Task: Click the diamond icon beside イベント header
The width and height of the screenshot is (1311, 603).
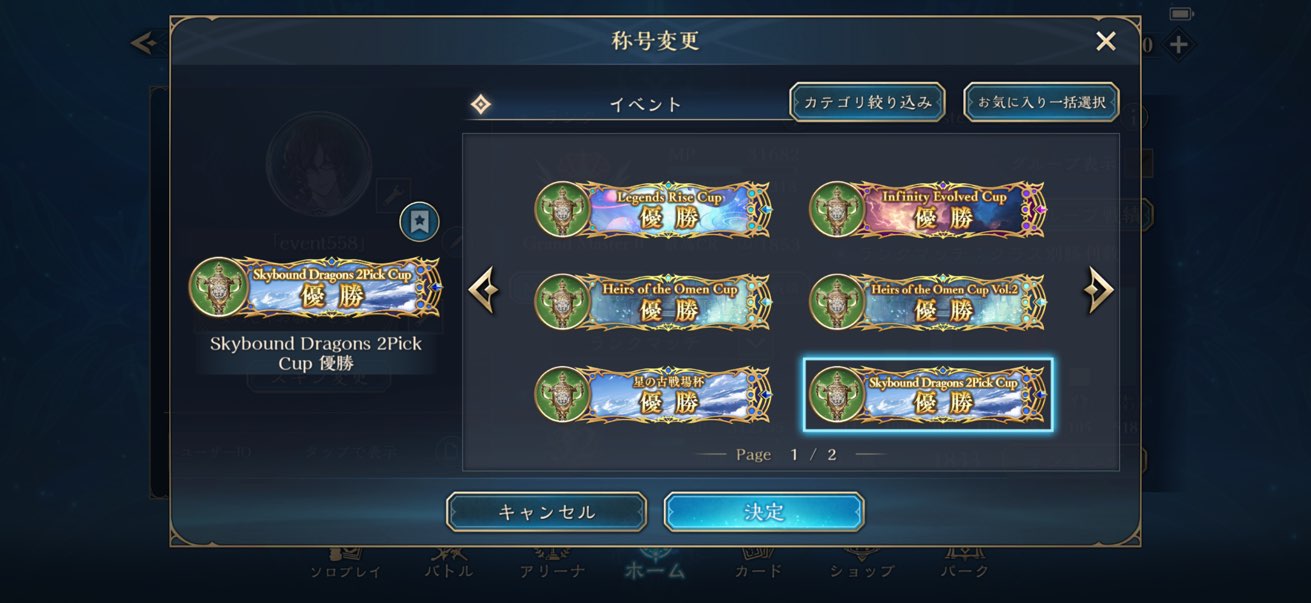Action: (481, 104)
